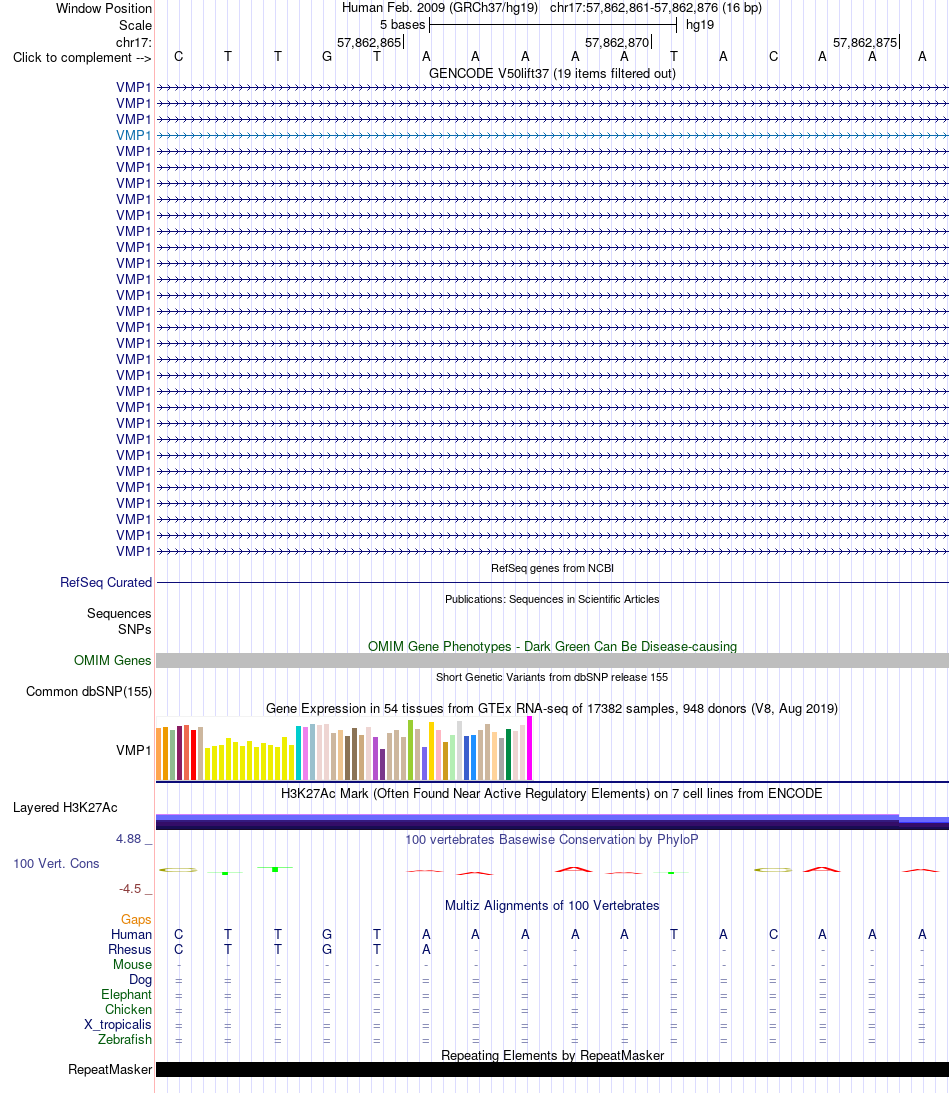Screen dimensions: 950x1093
Task: Select the Chicken alignment row label
Action: pos(128,1009)
